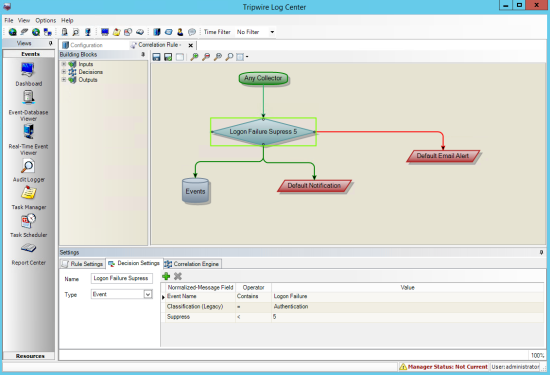Image resolution: width=550 pixels, height=375 pixels.
Task: Click the magnifier search viewer toolbar icon
Action: click(76, 32)
